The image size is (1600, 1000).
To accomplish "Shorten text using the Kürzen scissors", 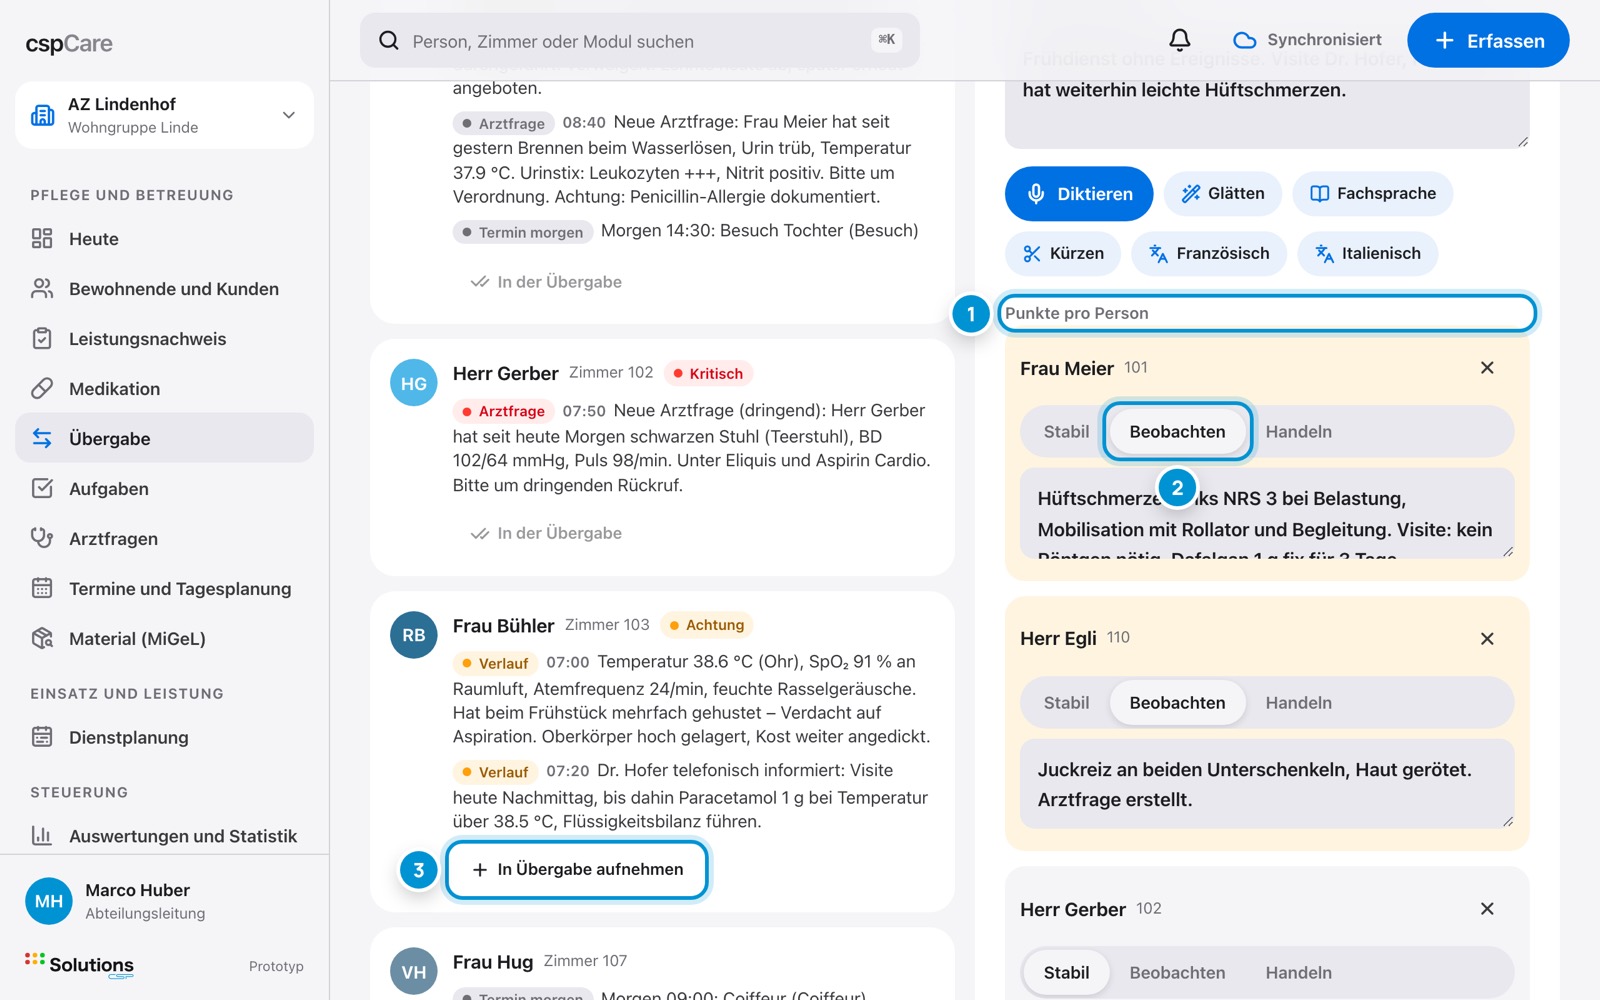I will click(x=1063, y=254).
